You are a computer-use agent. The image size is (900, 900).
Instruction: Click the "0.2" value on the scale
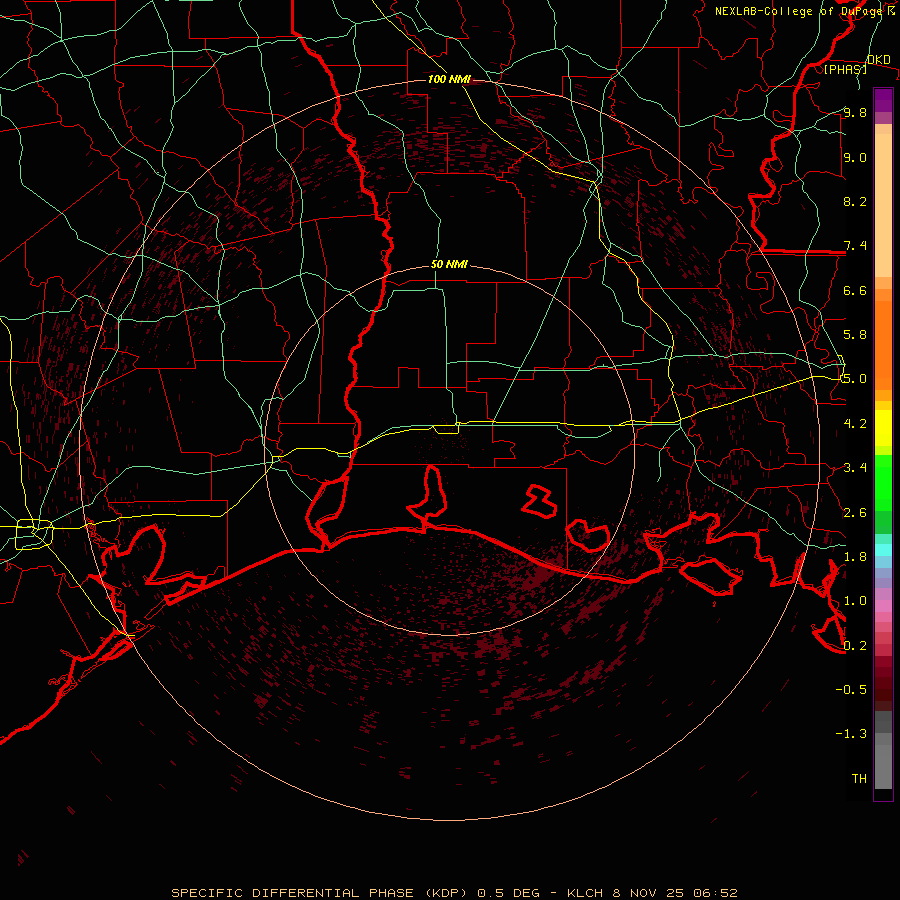coord(855,646)
